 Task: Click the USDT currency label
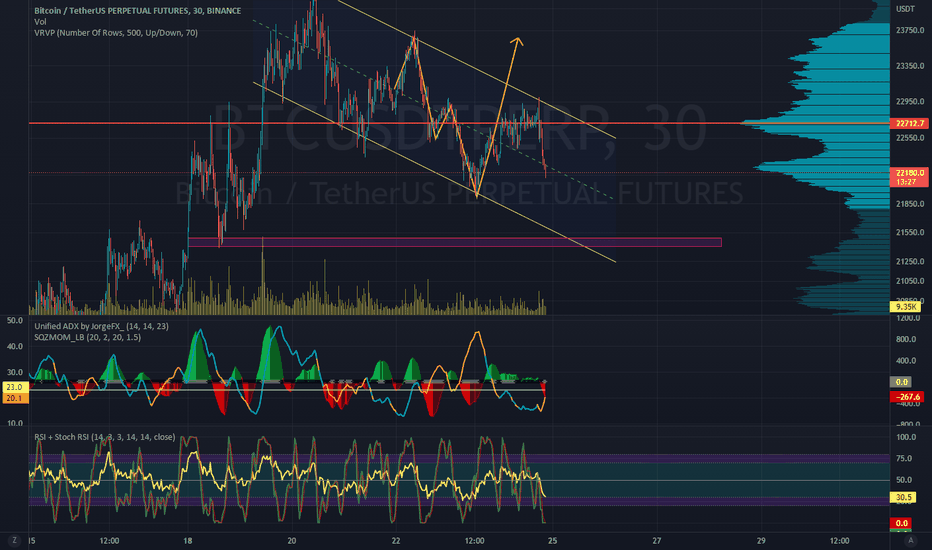(x=905, y=9)
